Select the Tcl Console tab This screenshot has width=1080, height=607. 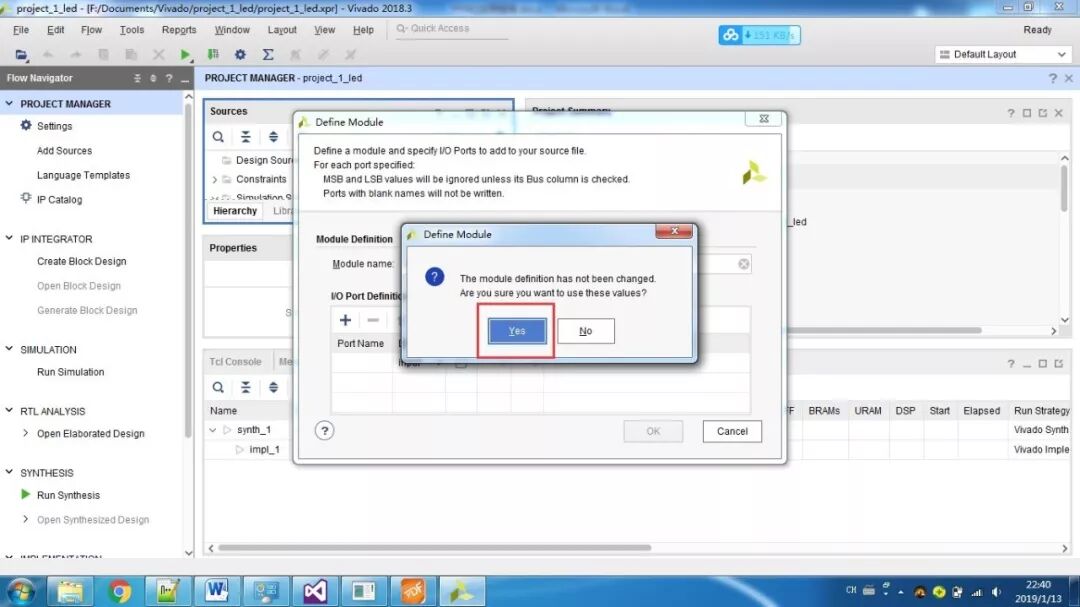[x=236, y=362]
